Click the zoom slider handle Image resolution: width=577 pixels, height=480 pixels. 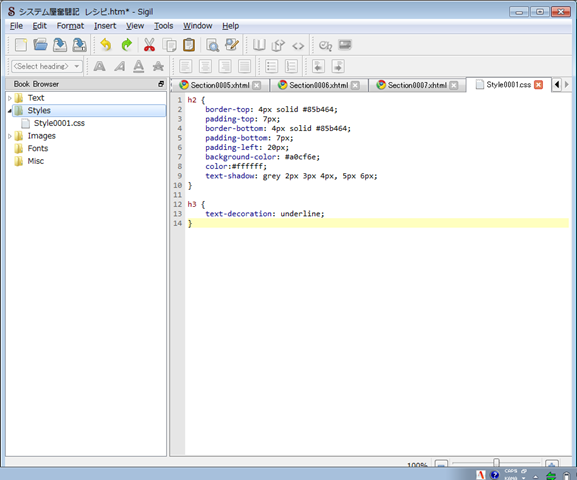(x=496, y=462)
